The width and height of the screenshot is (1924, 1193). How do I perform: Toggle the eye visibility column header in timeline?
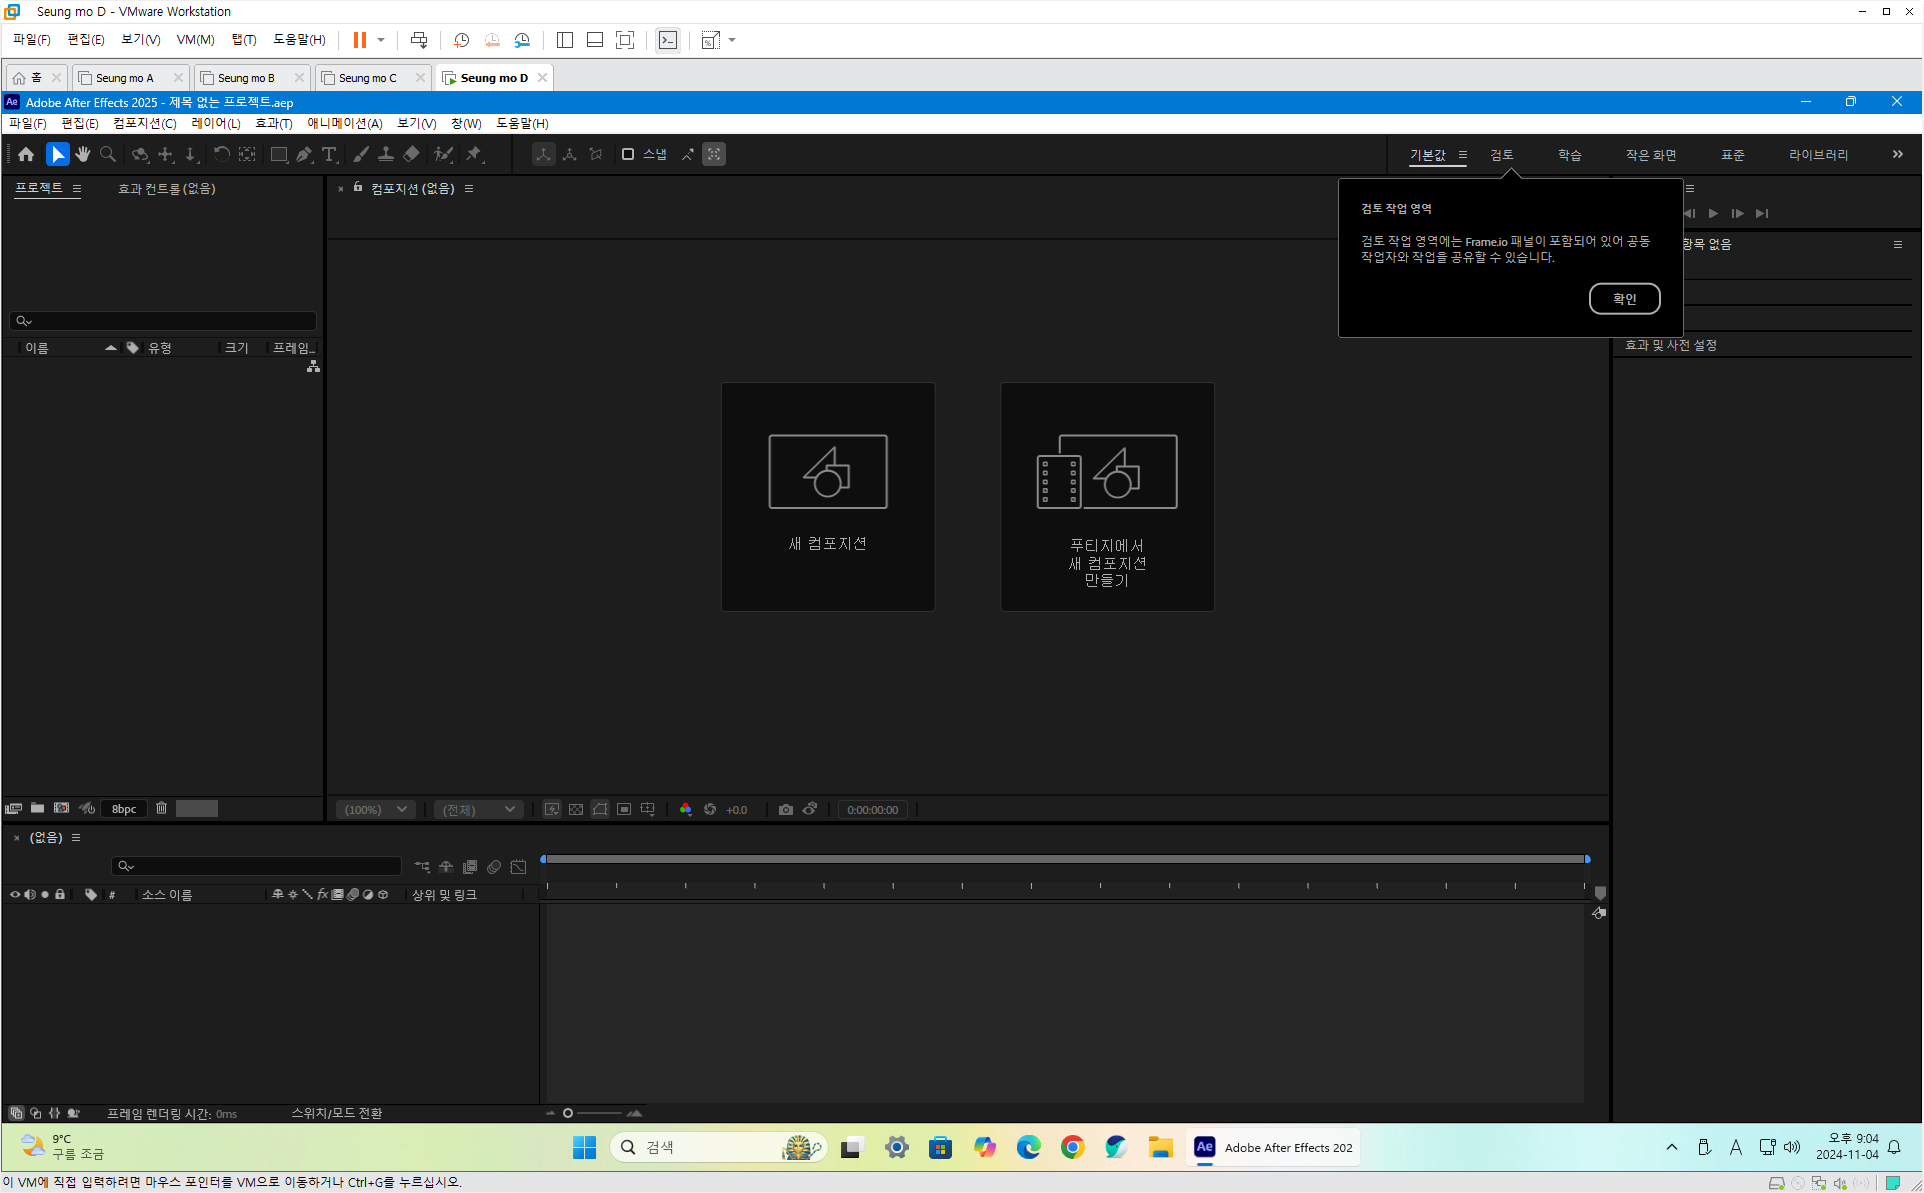(x=14, y=894)
